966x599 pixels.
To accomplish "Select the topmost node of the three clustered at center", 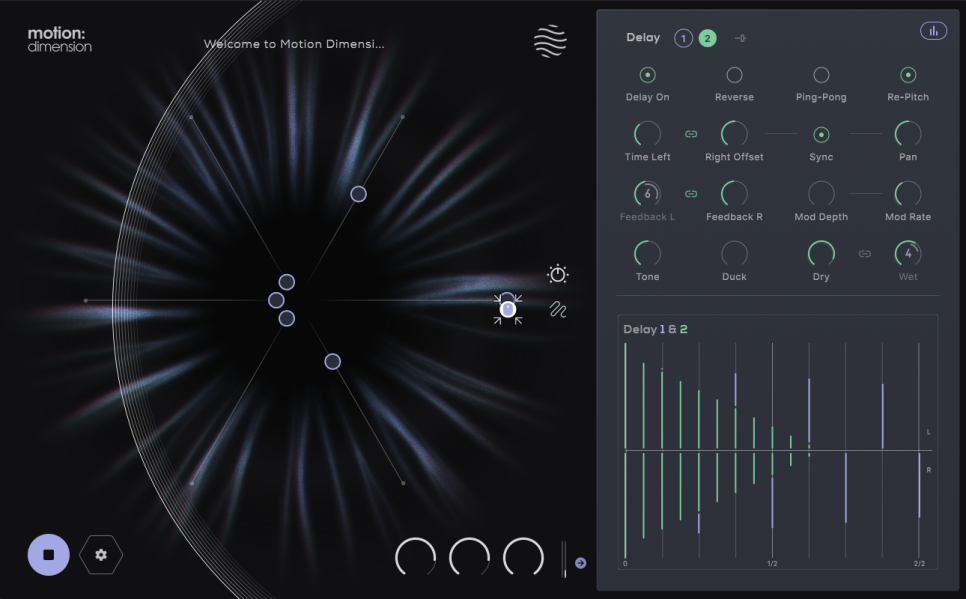I will (x=286, y=282).
